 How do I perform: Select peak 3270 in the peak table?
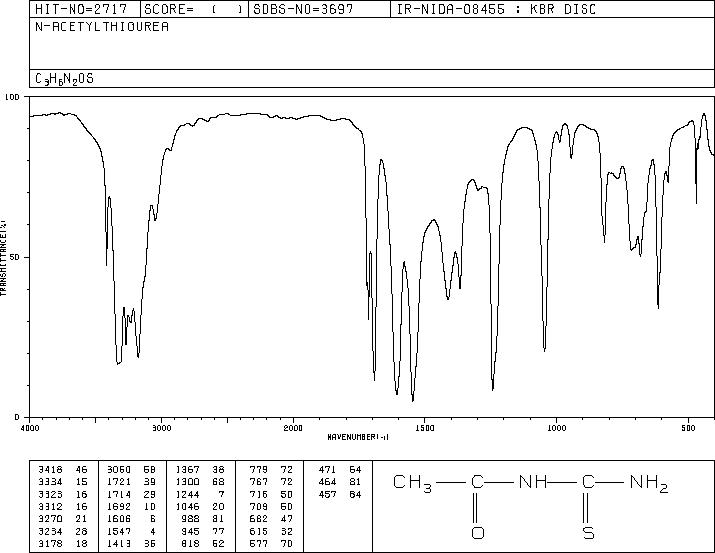coord(50,519)
